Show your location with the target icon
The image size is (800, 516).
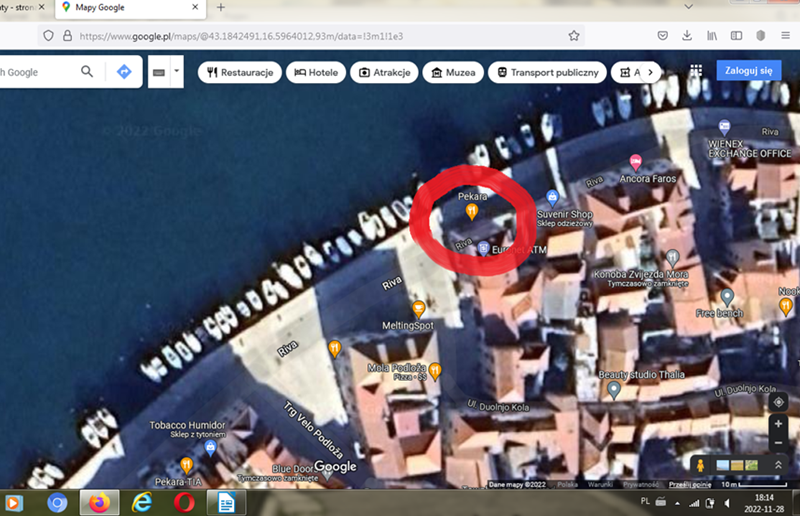(778, 402)
